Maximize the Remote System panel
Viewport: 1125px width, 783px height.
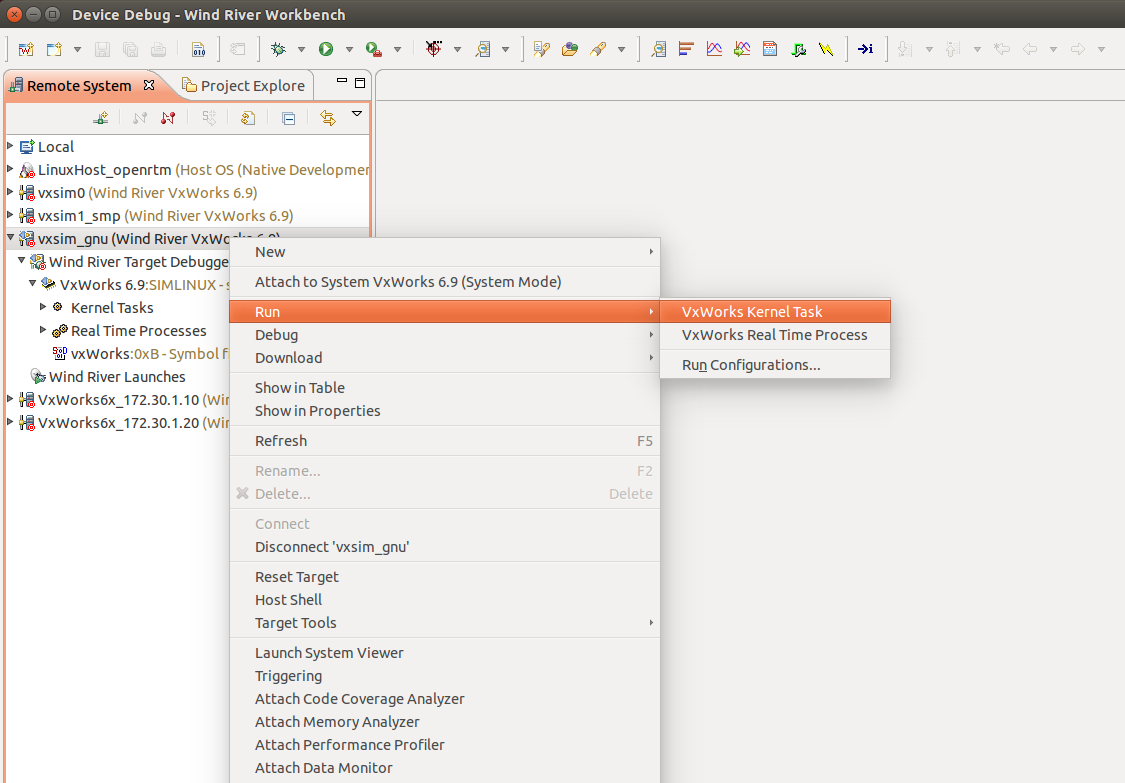click(x=360, y=83)
